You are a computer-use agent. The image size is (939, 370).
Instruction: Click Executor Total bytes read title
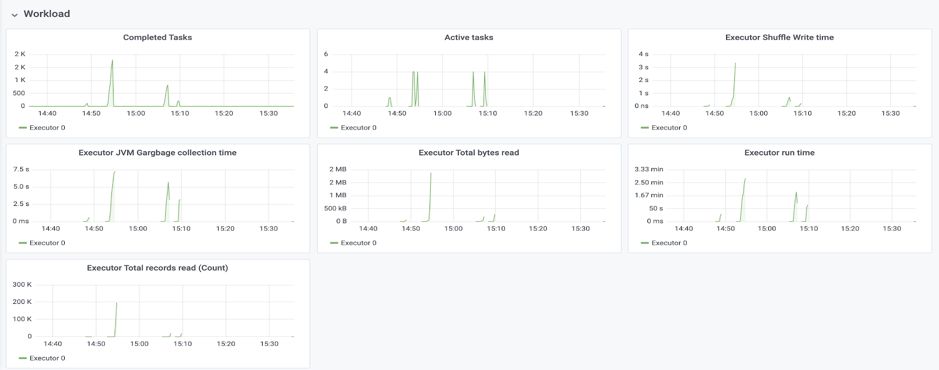(469, 153)
